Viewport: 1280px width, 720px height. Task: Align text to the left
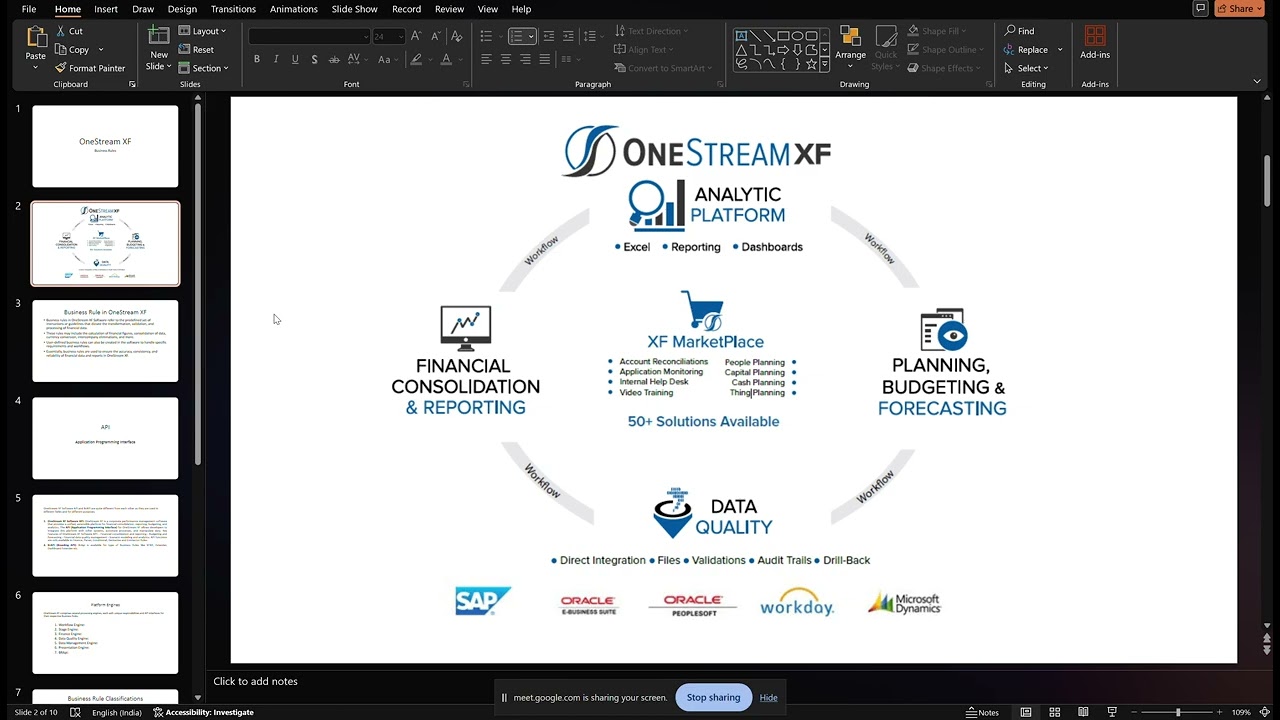point(486,59)
